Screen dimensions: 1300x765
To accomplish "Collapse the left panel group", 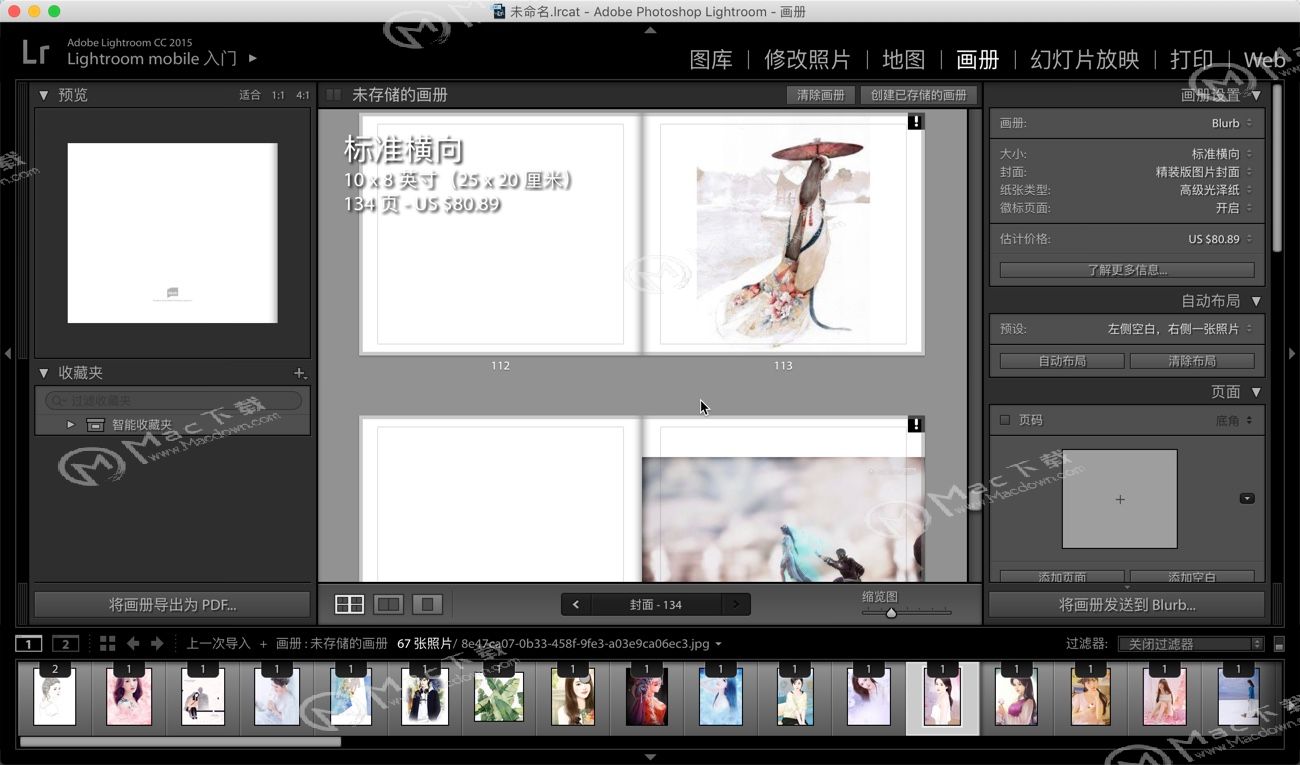I will click(x=8, y=353).
